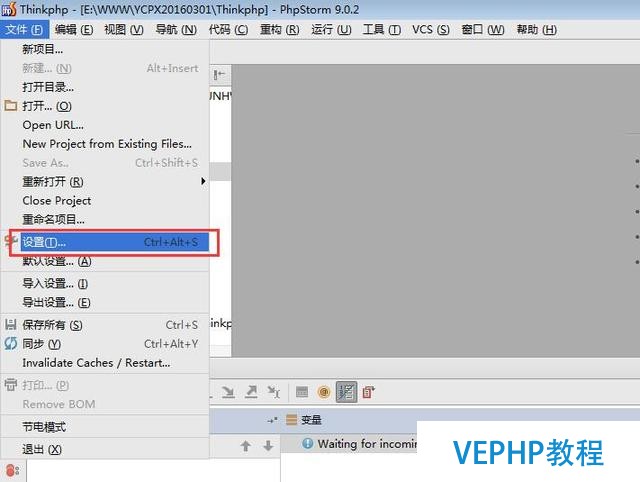Click the Evaluate Expression calculator icon
Screen dimensions: 640x482
[302, 392]
